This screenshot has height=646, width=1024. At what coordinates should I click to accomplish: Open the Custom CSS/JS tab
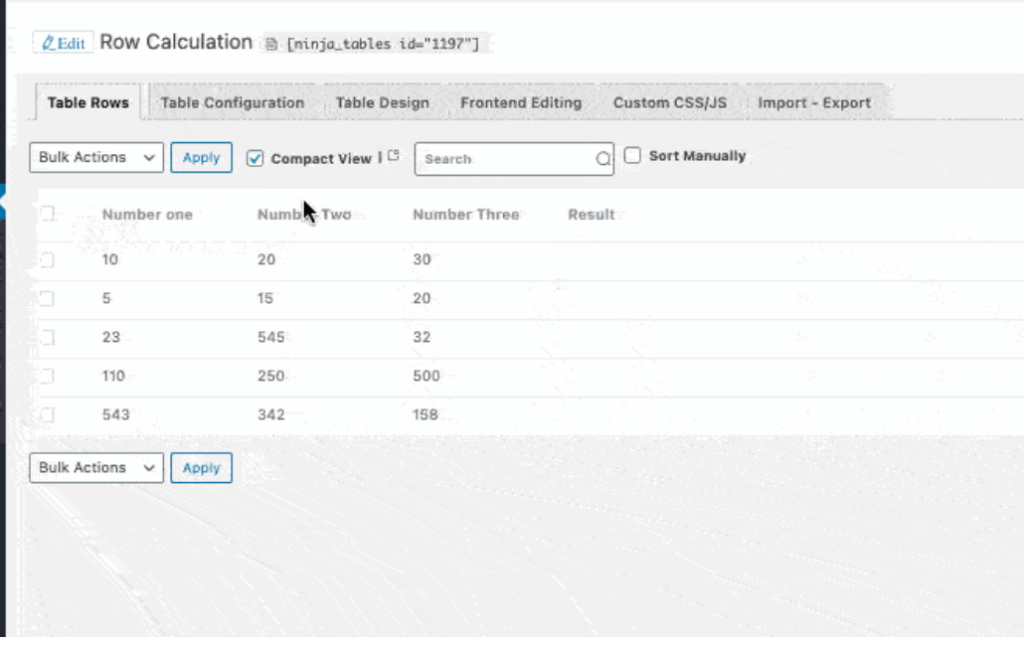pos(670,103)
